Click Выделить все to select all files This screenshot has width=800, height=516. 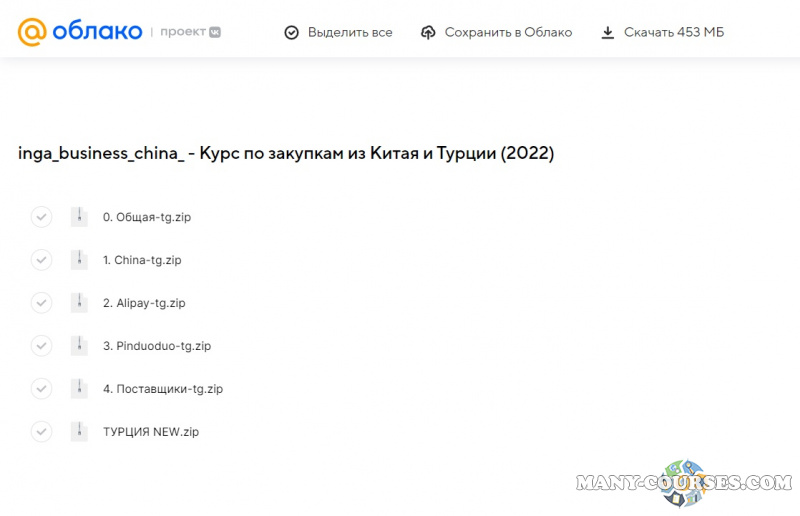pos(339,32)
